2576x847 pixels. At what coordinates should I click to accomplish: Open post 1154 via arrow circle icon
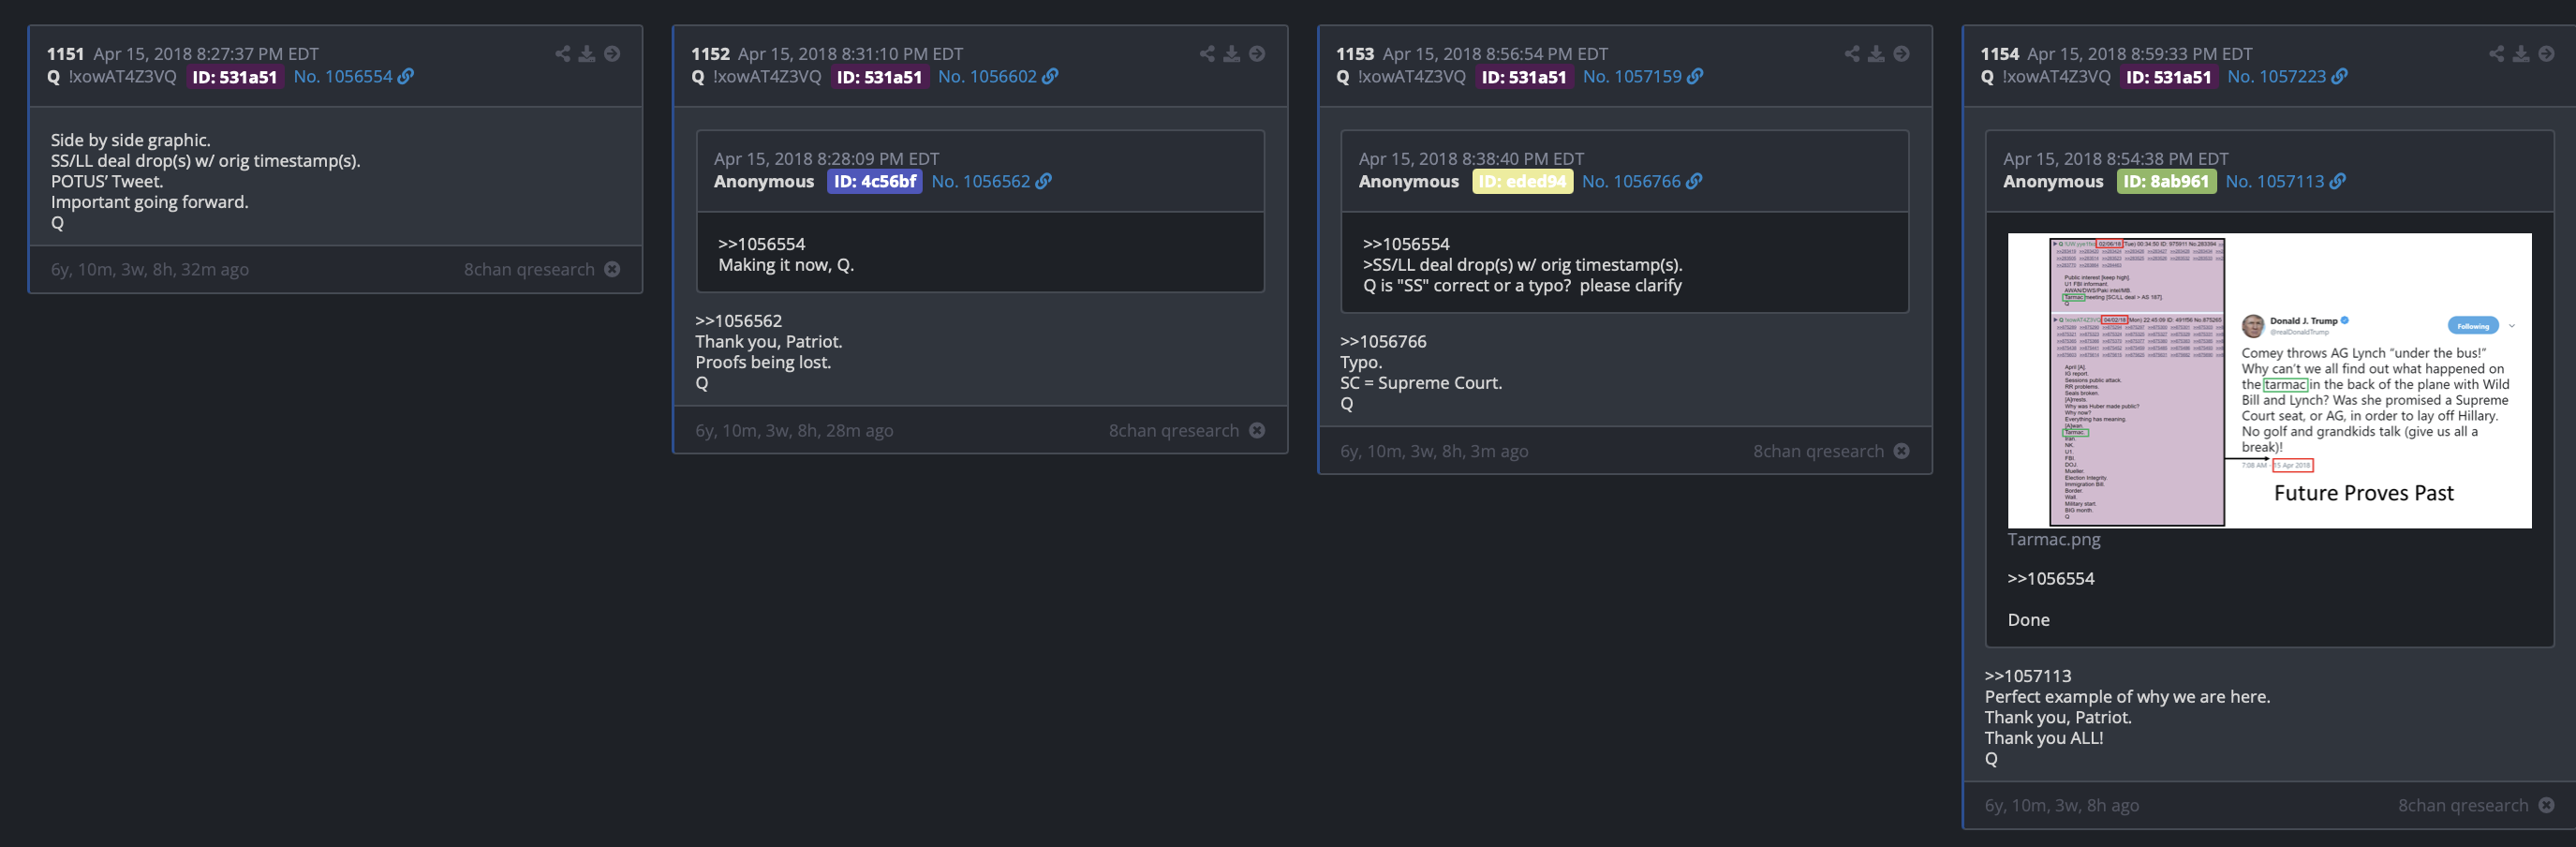2546,54
